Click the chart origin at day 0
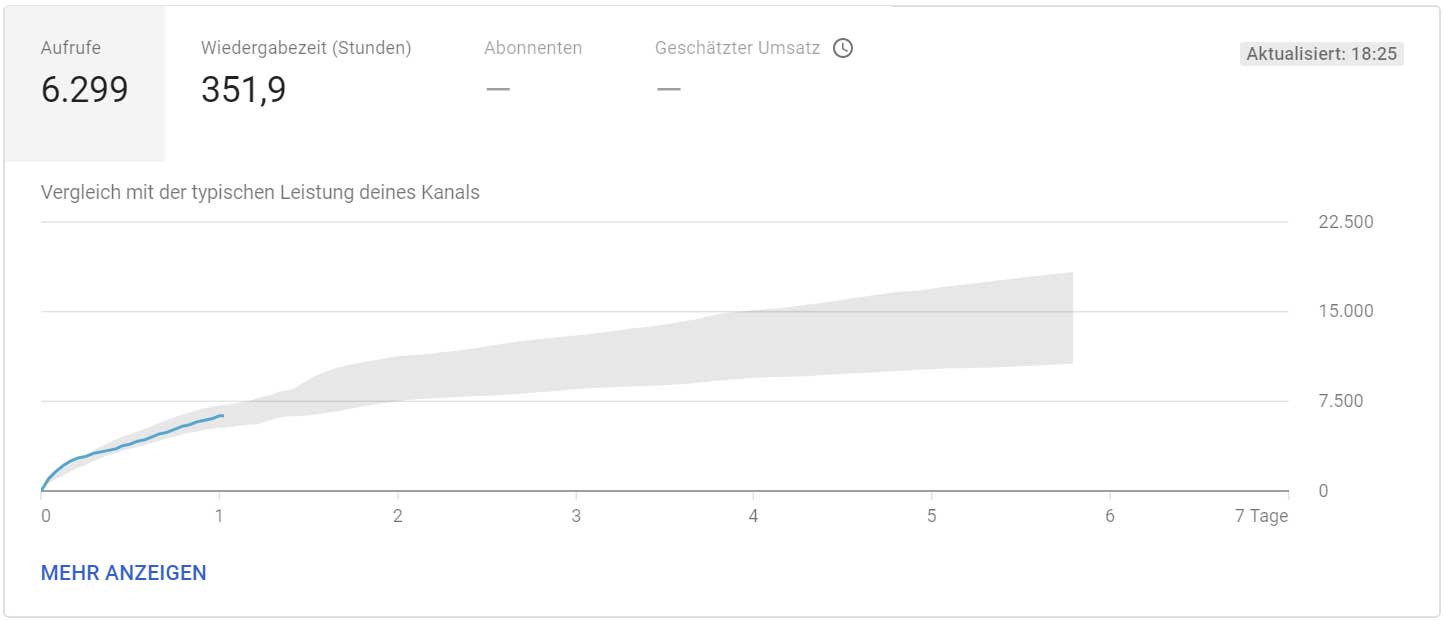This screenshot has height=621, width=1444. tap(42, 491)
